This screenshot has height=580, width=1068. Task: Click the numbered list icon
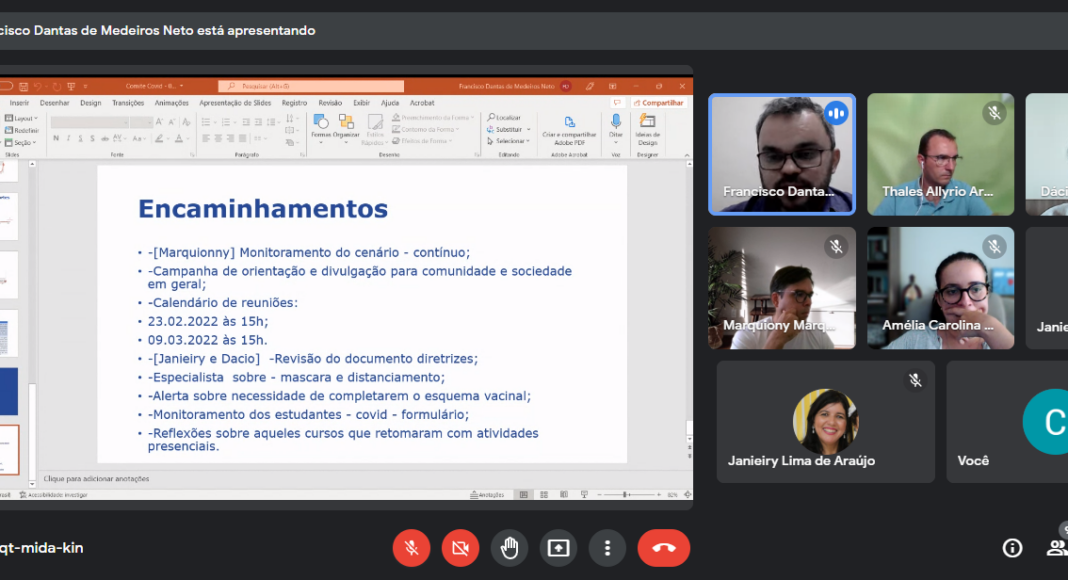[x=225, y=122]
